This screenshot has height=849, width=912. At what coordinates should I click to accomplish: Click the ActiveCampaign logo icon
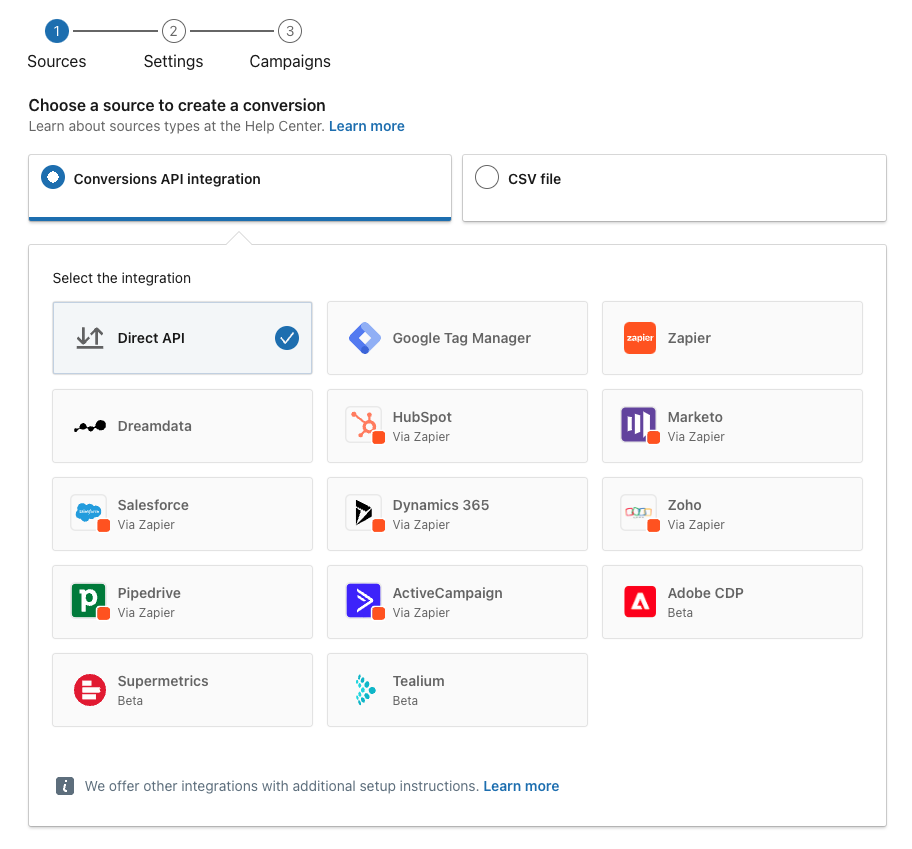pyautogui.click(x=365, y=601)
